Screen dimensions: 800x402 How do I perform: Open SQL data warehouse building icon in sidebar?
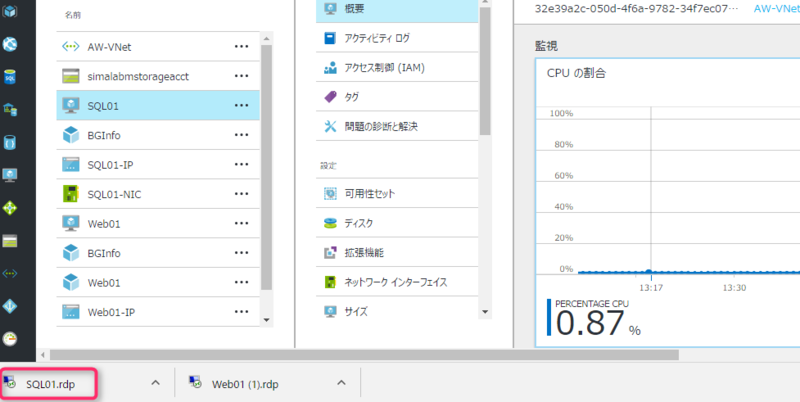pos(10,109)
